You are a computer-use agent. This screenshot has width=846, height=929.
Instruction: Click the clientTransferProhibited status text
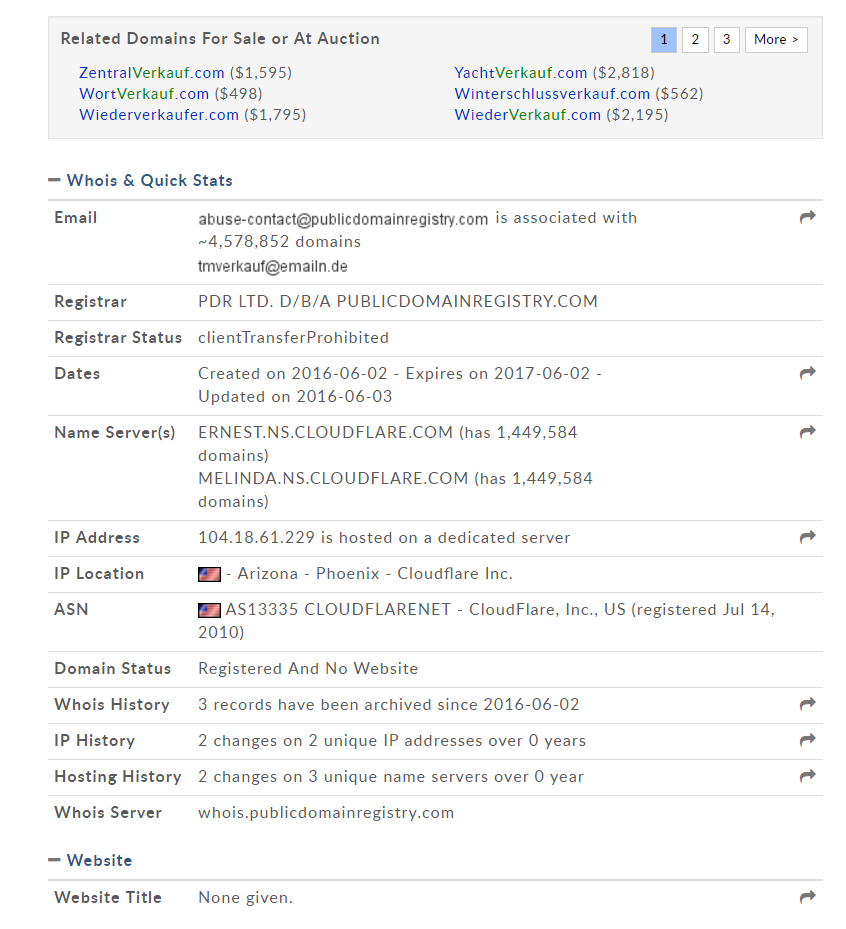pos(293,338)
